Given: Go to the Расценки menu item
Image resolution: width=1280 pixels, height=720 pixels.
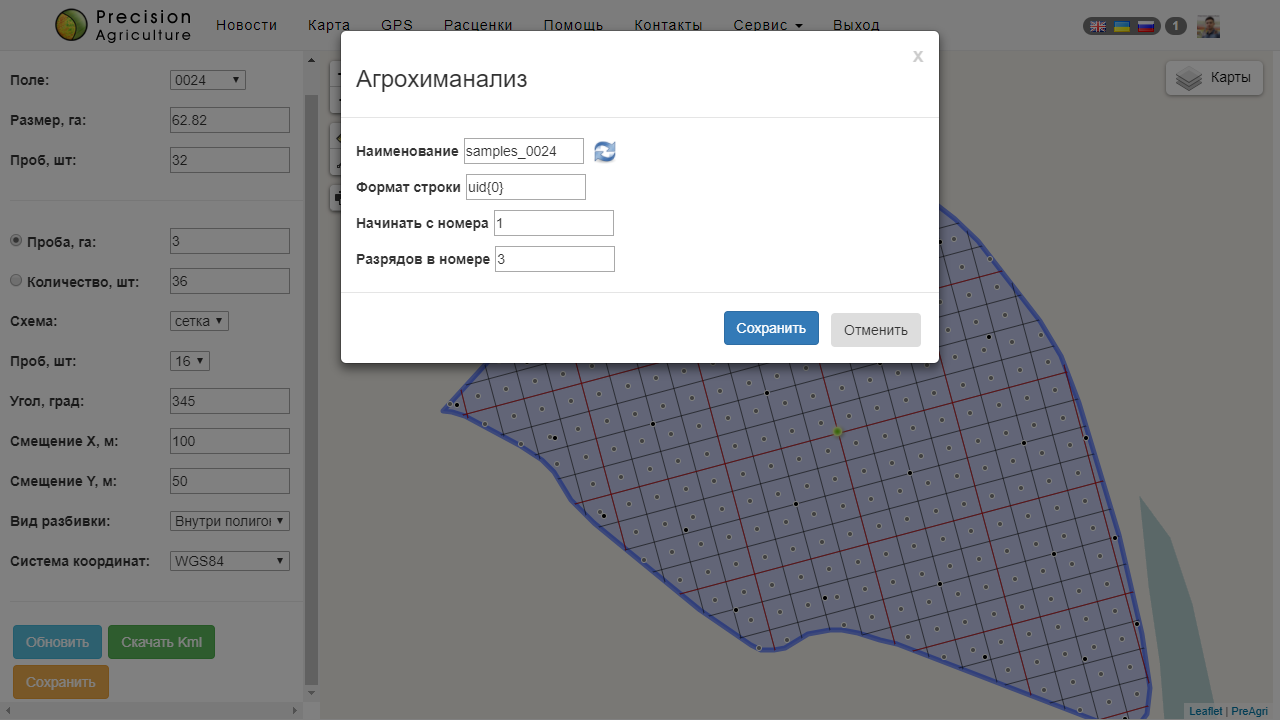Looking at the screenshot, I should (478, 25).
